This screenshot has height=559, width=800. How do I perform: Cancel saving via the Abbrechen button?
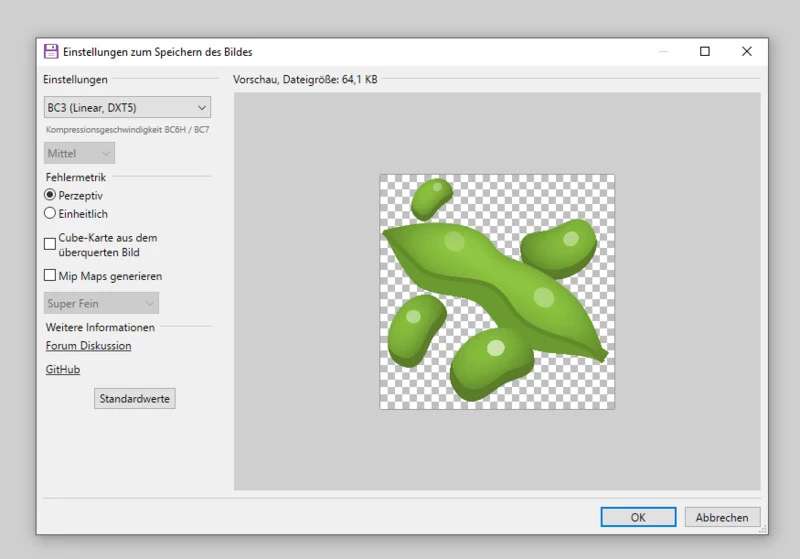point(722,517)
